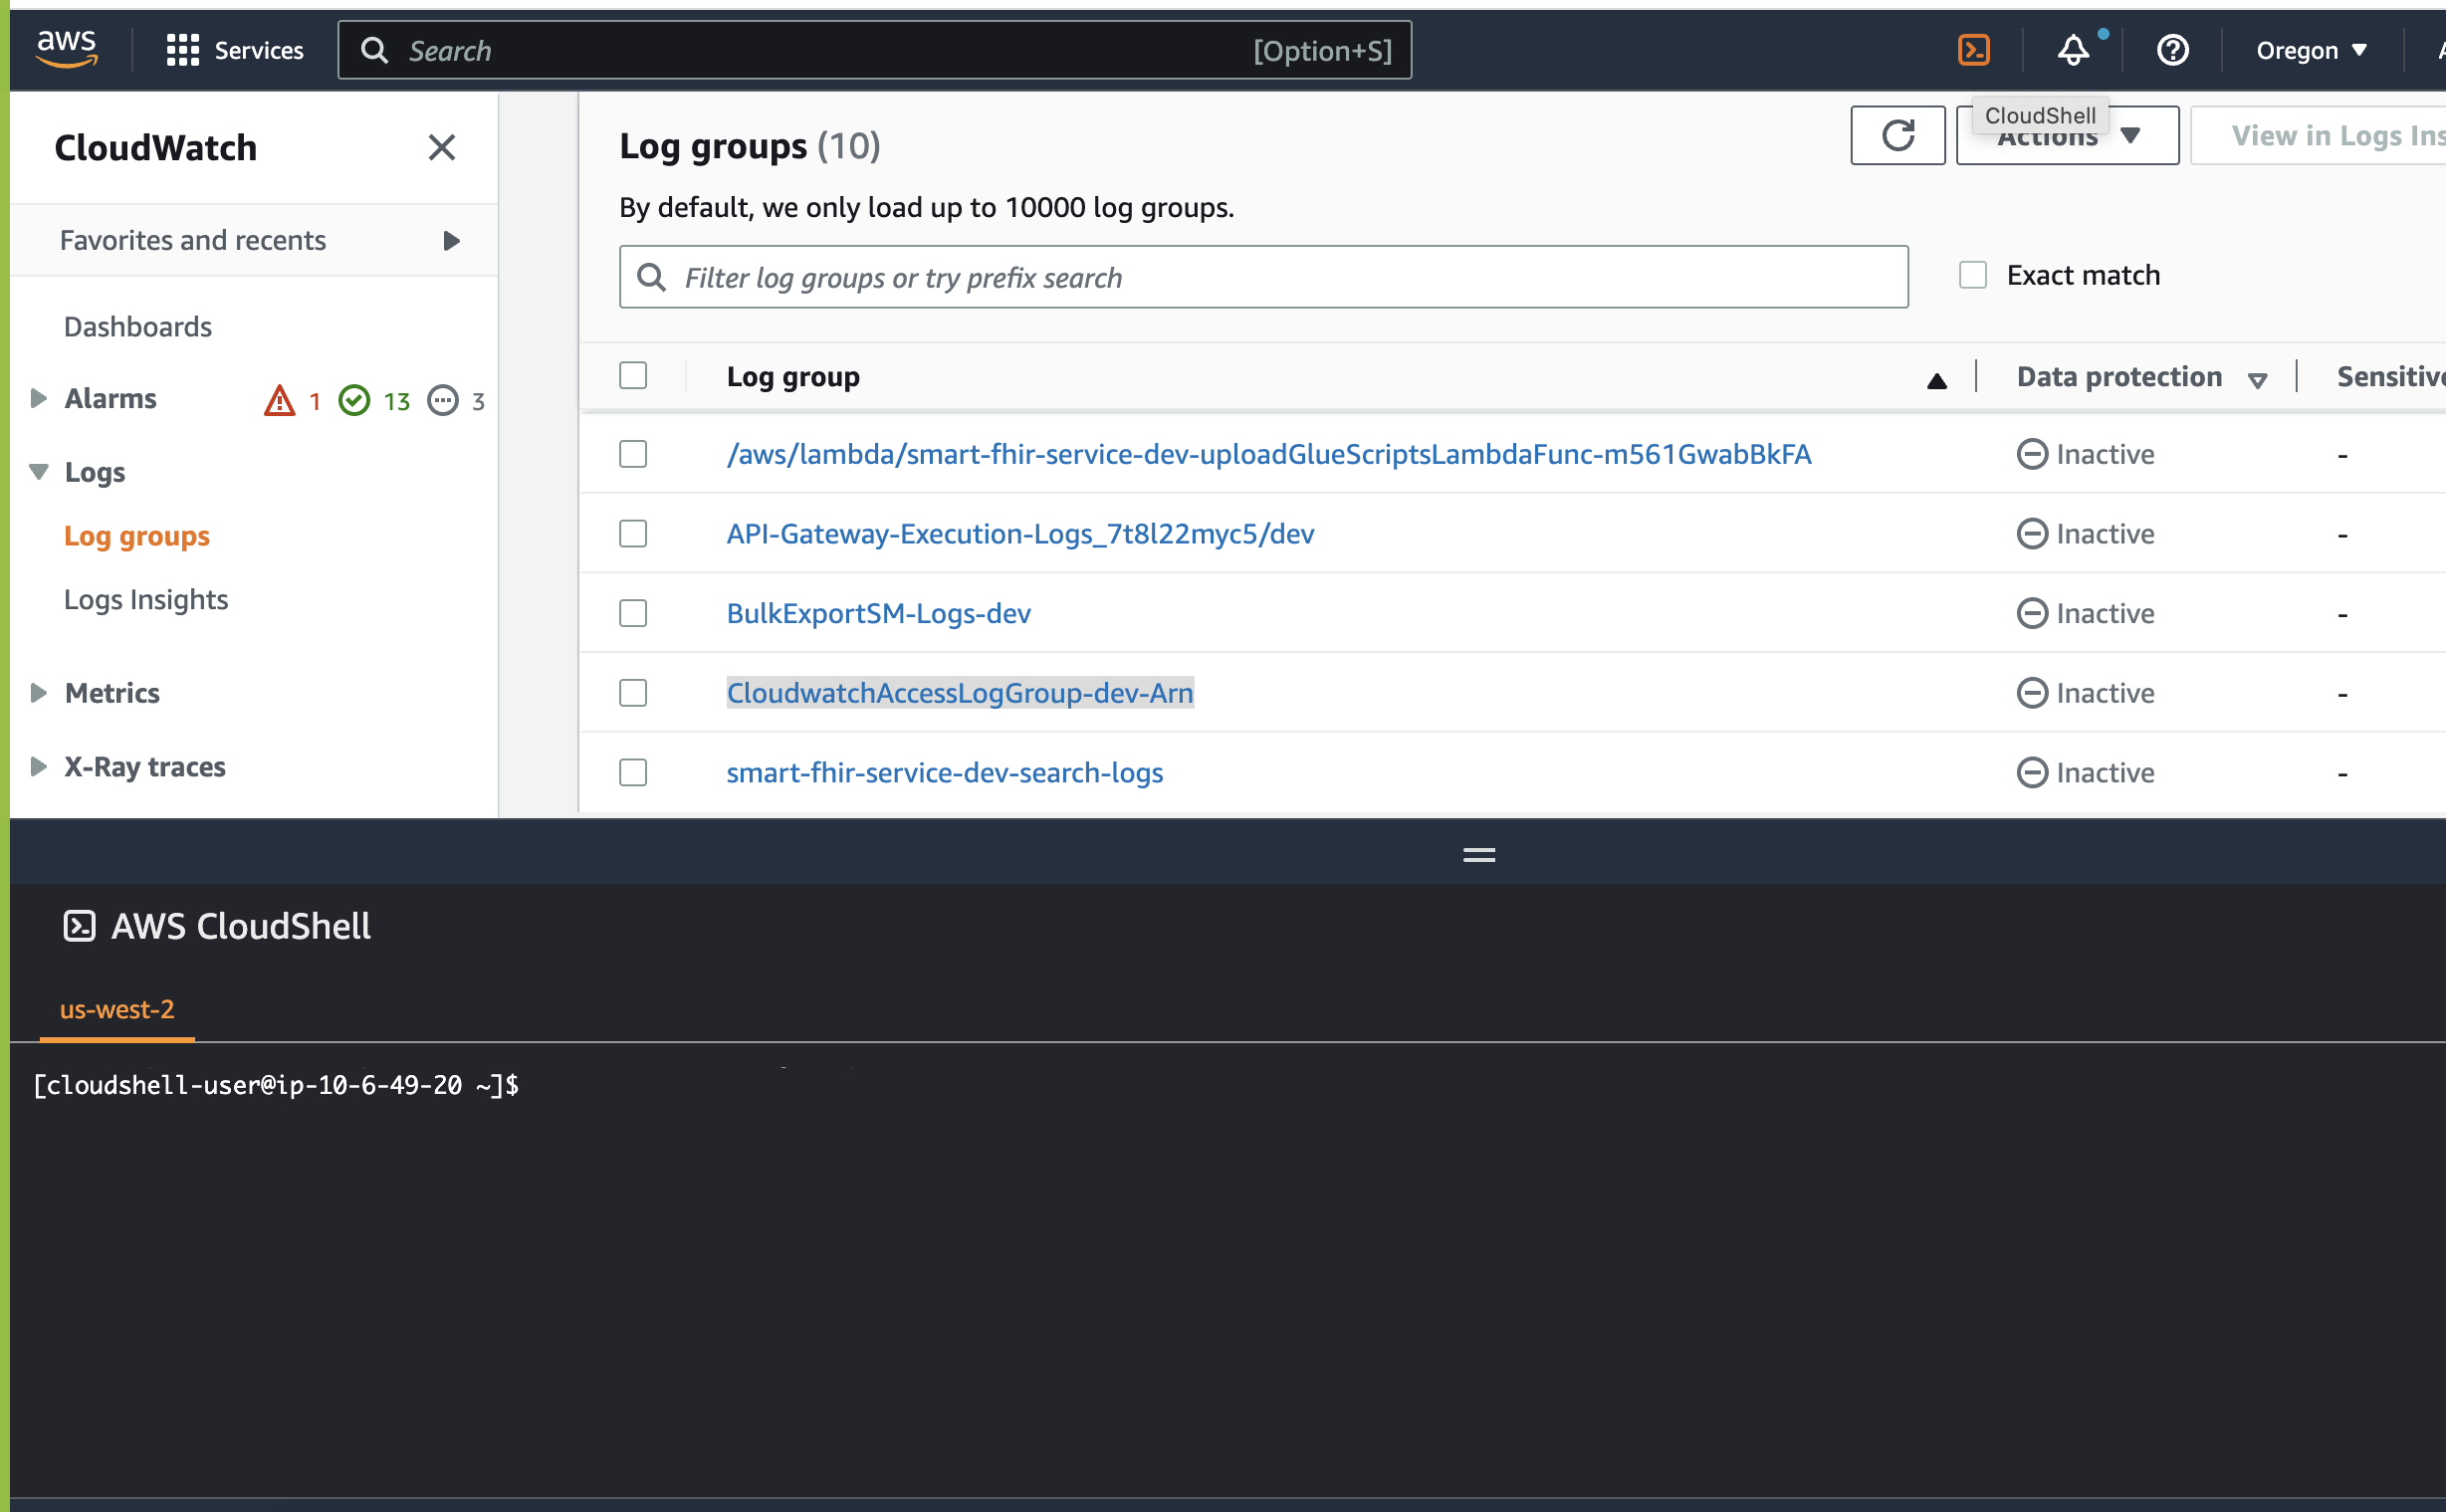This screenshot has height=1512, width=2446.
Task: Click Inactive text in API-Gateway row
Action: [2105, 533]
